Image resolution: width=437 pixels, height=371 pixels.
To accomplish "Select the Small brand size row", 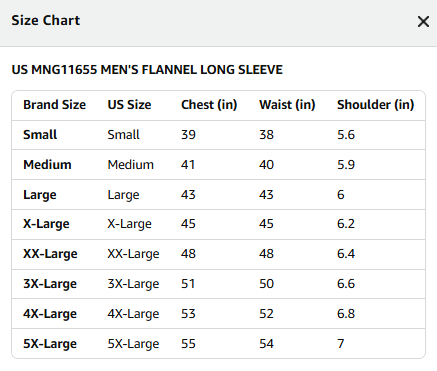I will (x=218, y=135).
